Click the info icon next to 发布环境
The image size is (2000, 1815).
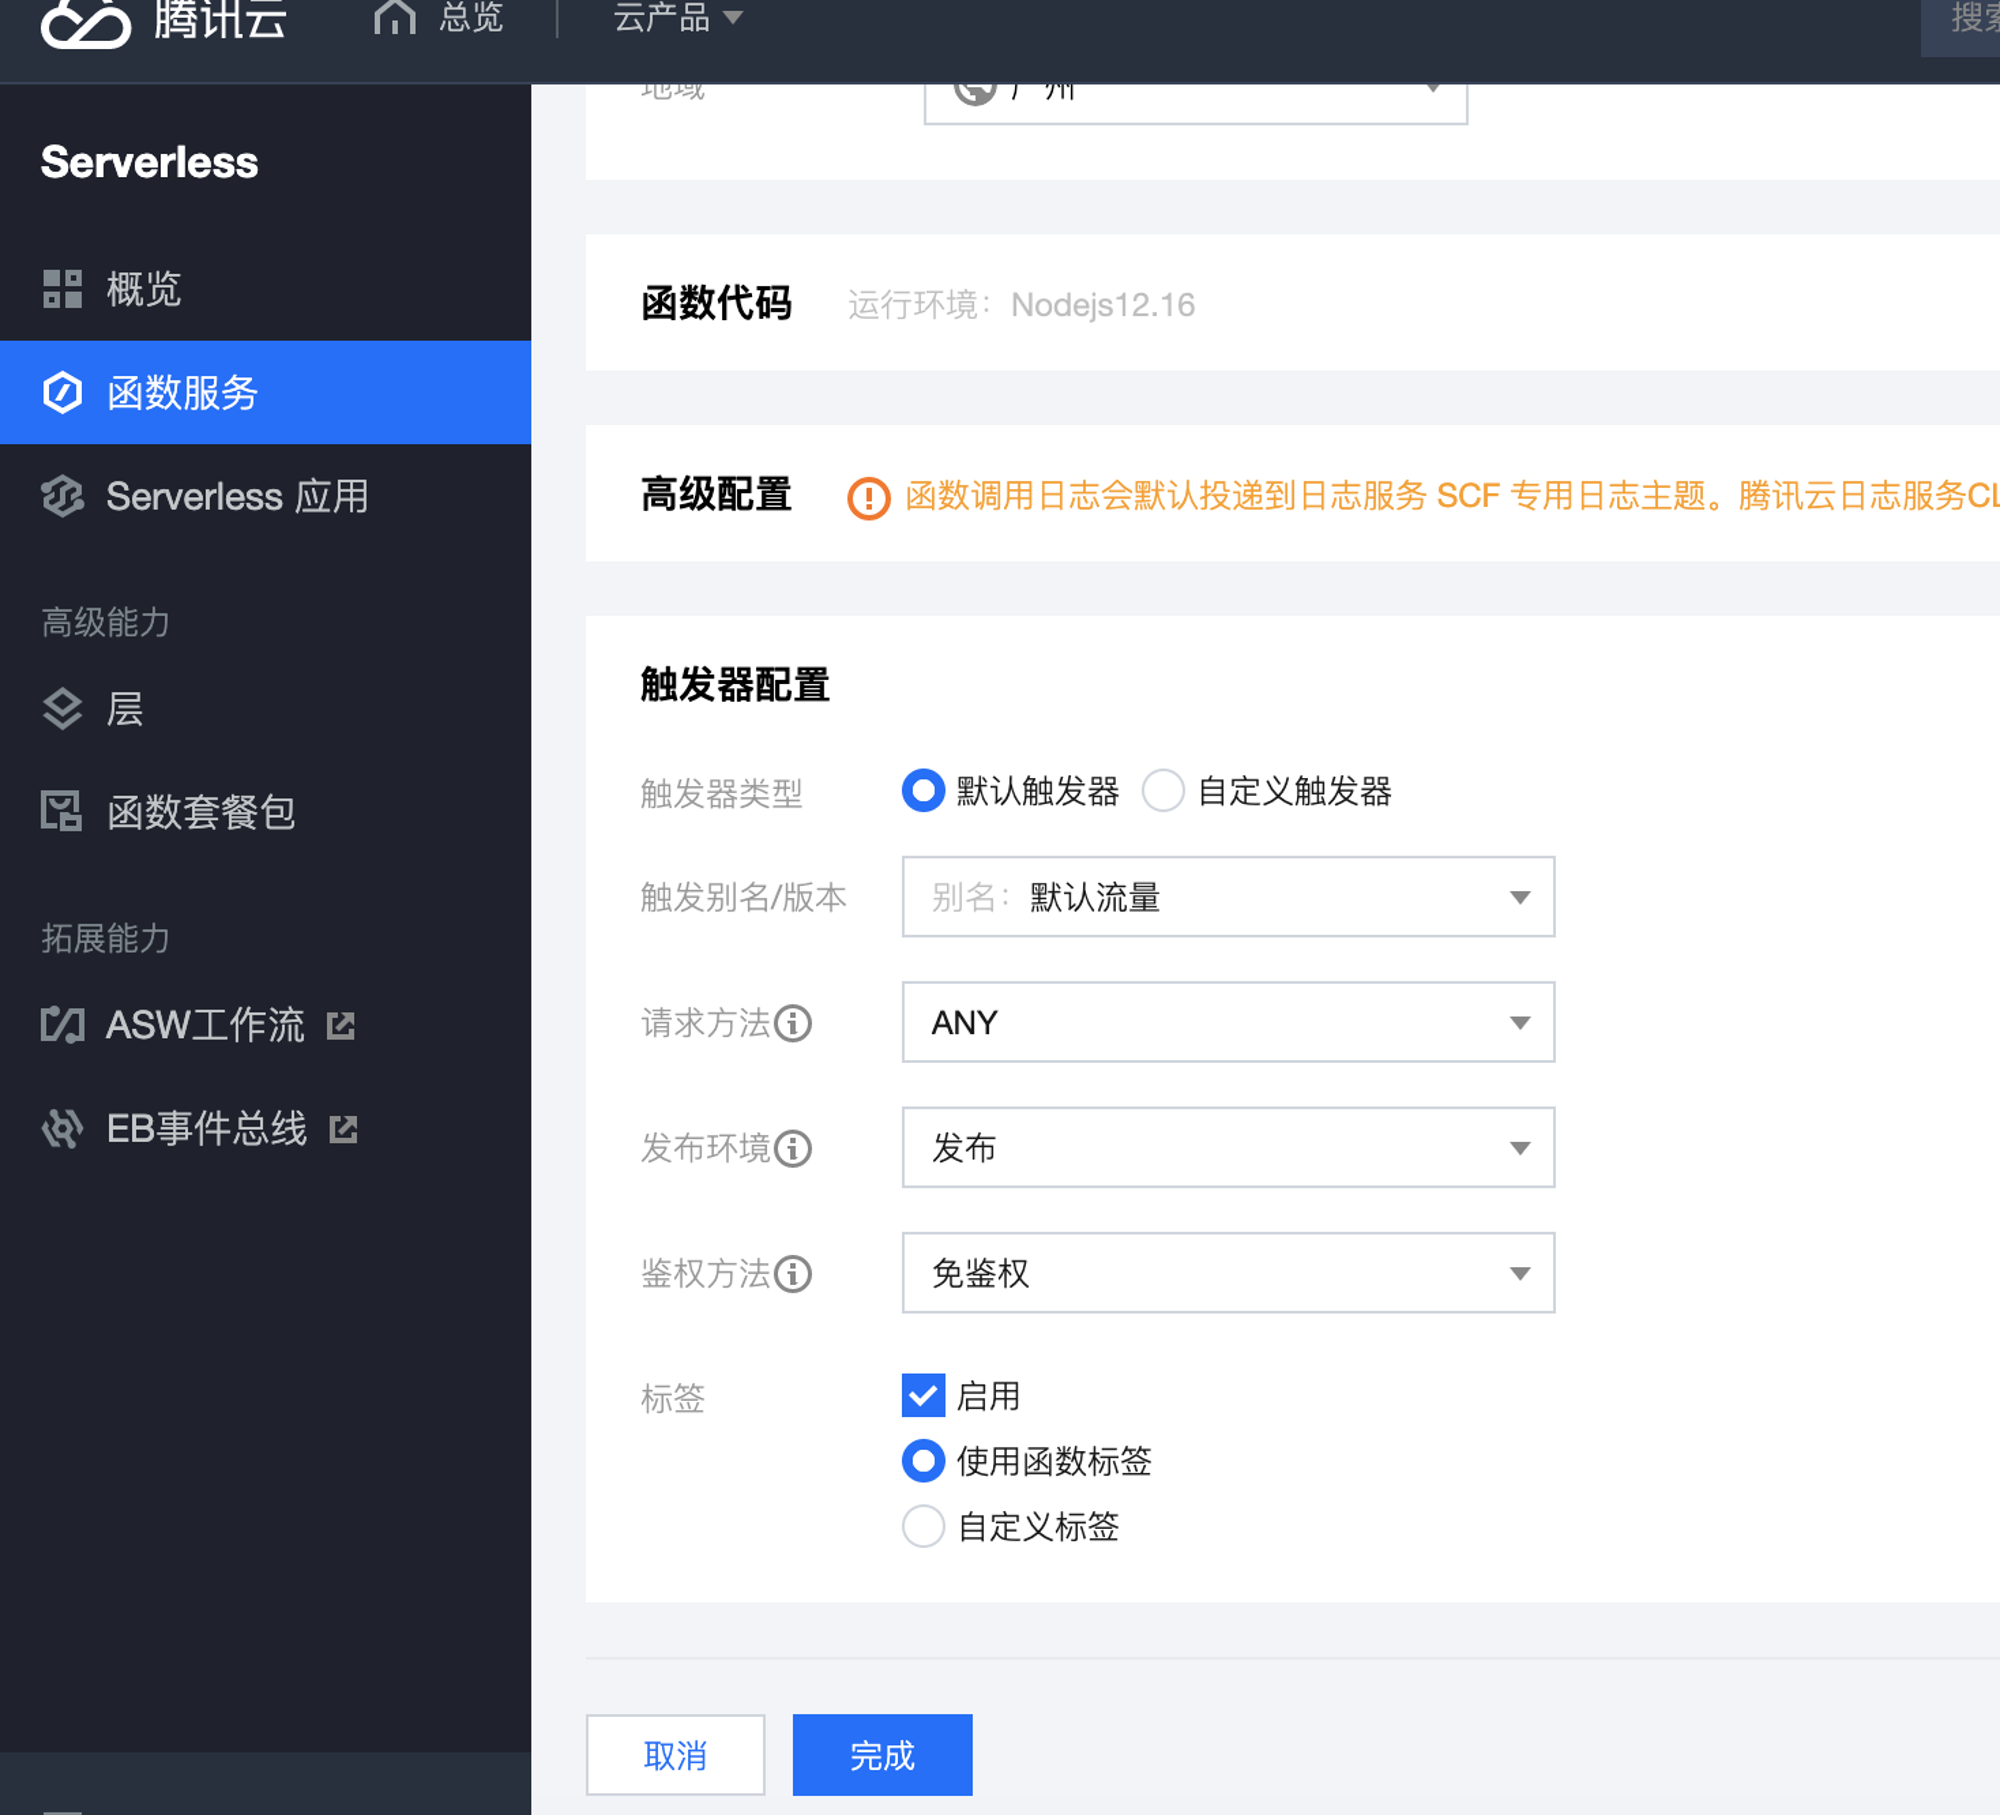click(x=794, y=1148)
